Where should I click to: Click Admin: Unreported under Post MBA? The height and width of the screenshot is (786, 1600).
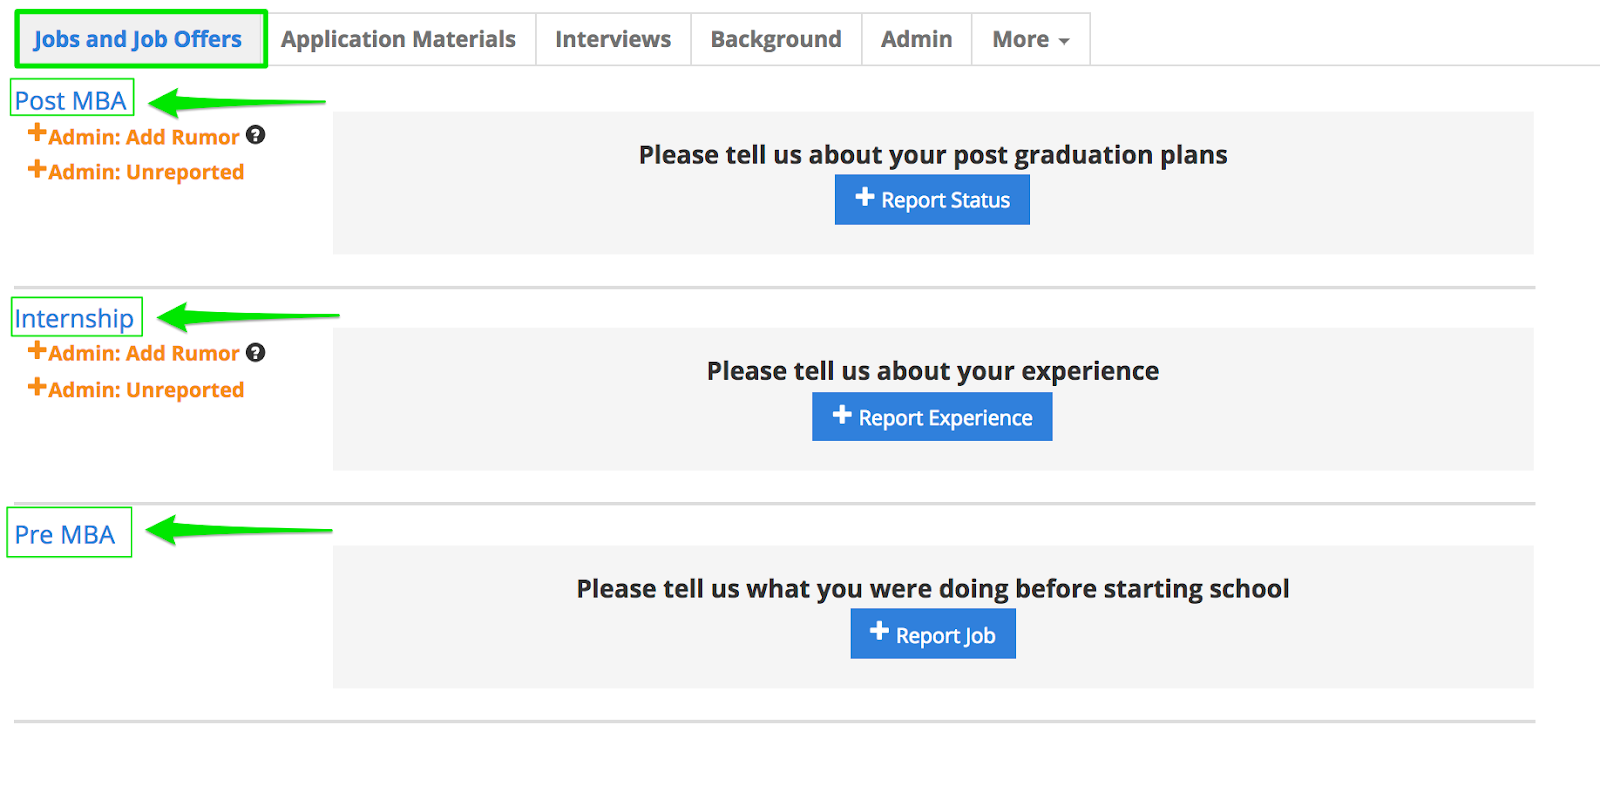(137, 172)
